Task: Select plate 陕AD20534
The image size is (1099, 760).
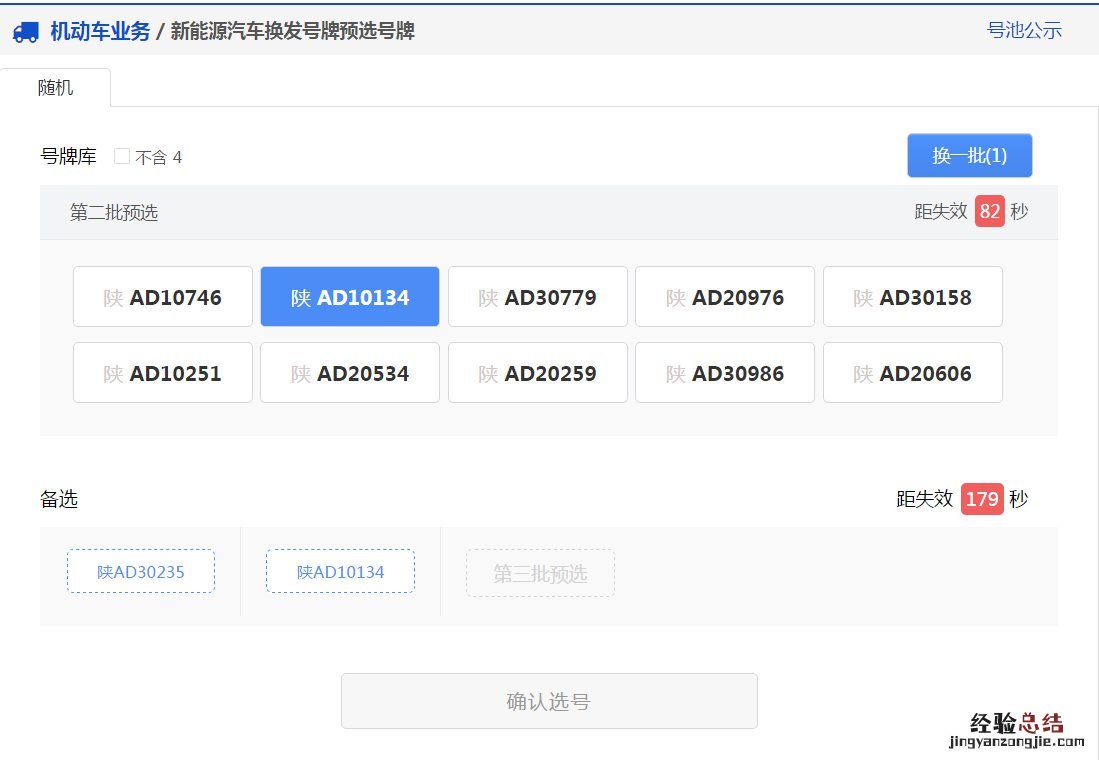Action: click(349, 372)
